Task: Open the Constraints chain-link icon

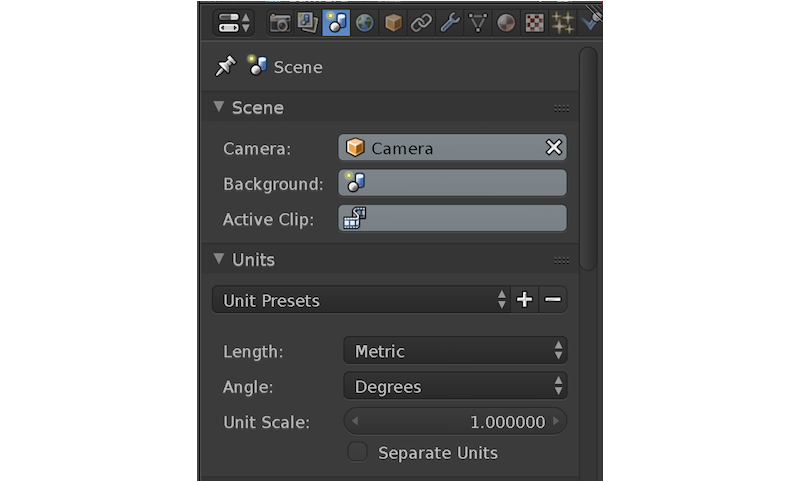Action: [421, 22]
